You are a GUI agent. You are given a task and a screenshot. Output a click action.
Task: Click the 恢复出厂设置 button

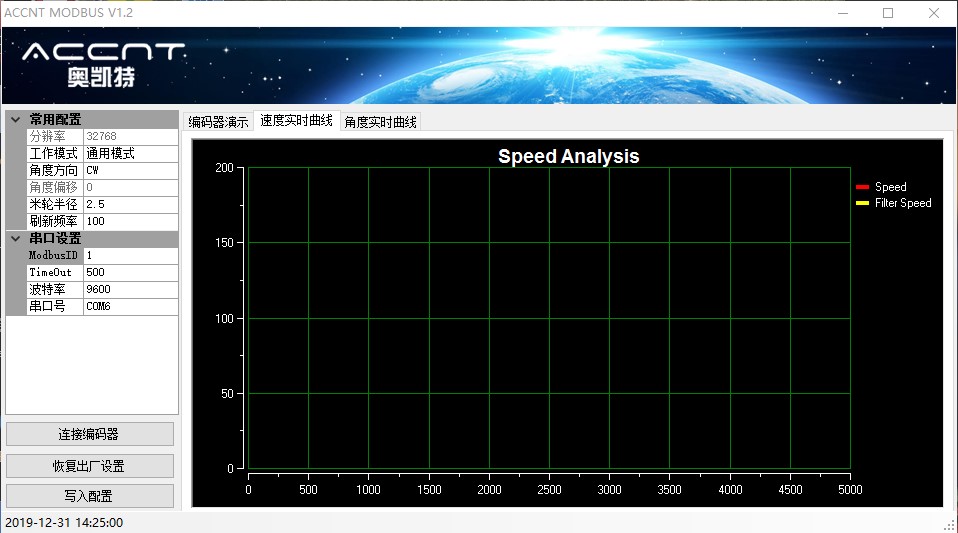pyautogui.click(x=89, y=466)
